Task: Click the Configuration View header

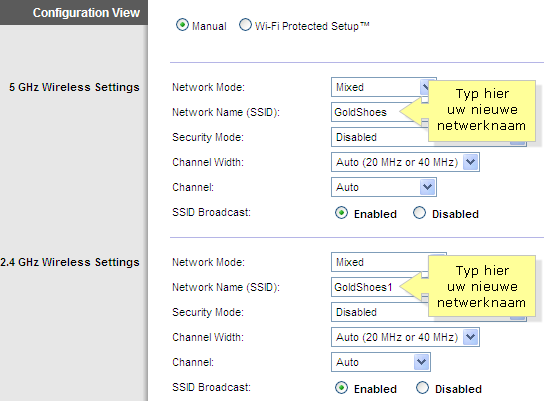Action: coord(86,12)
